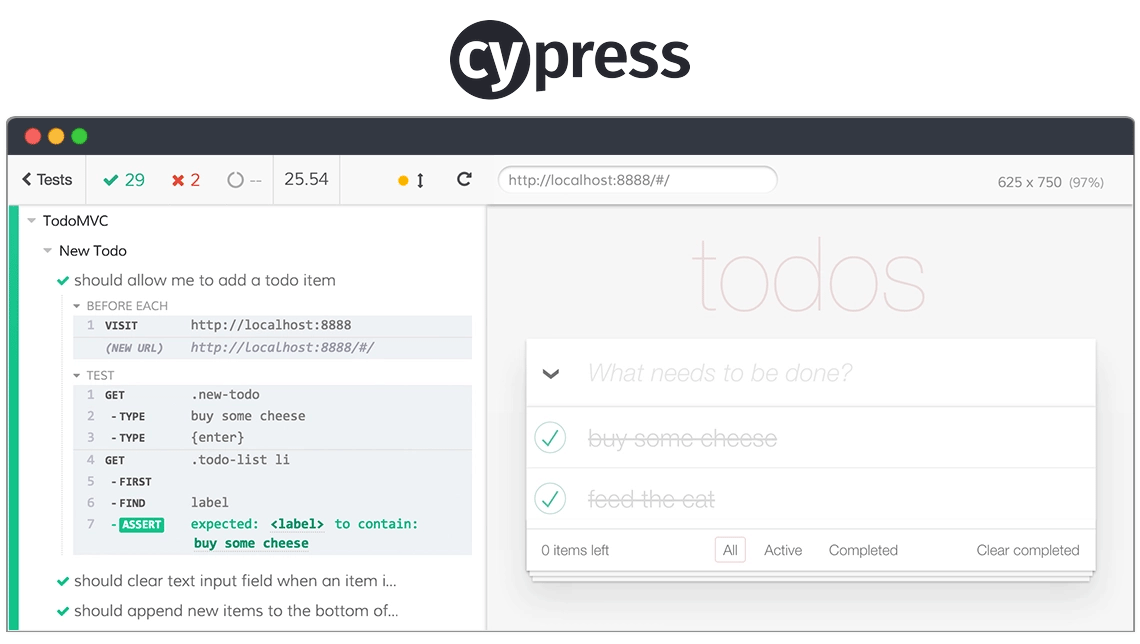Screen dimensions: 1140x644
Task: Click the buy some cheese todo label
Action: (x=682, y=438)
